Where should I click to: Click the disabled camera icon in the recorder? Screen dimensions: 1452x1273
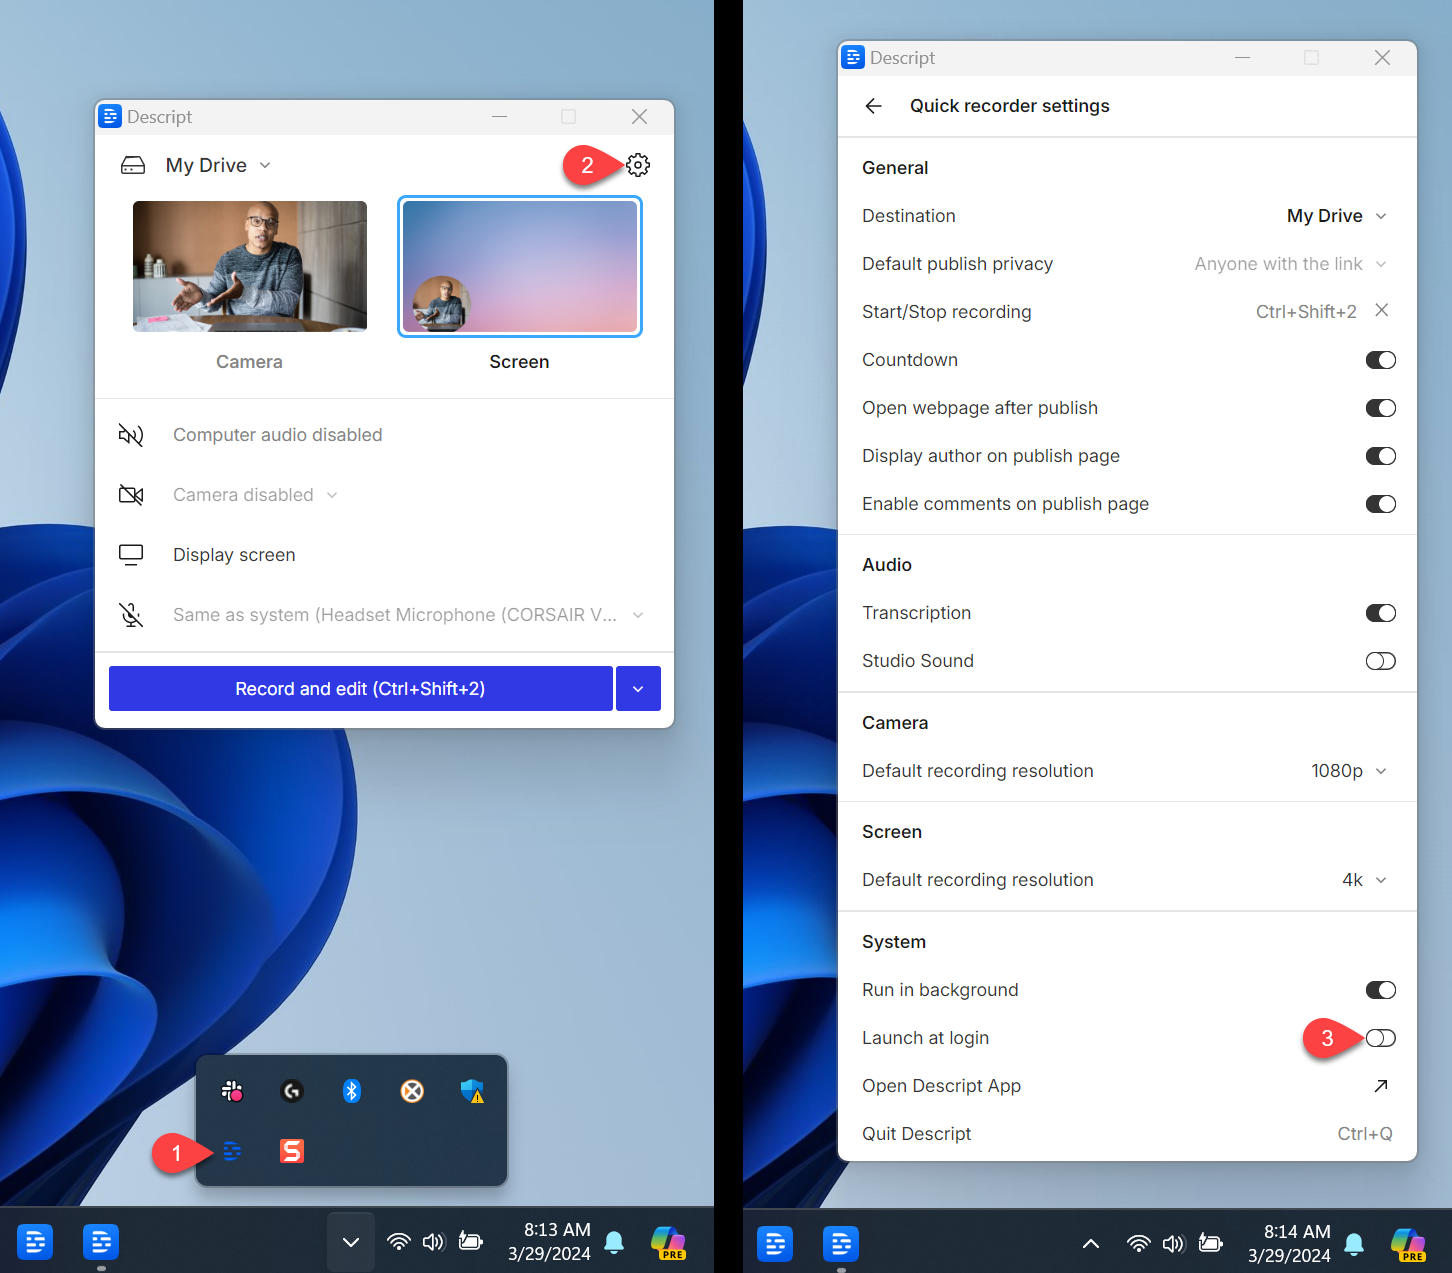click(x=131, y=494)
